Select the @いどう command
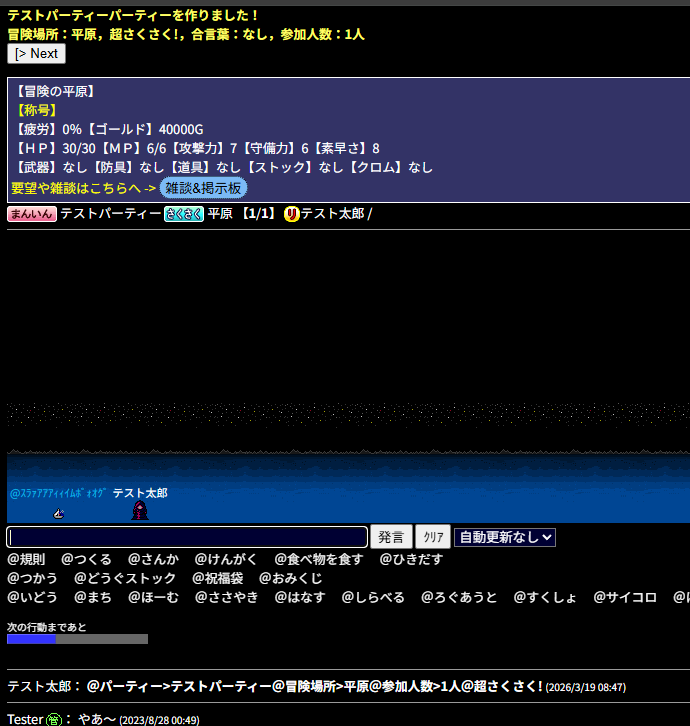Viewport: 690px width, 726px height. tap(32, 597)
